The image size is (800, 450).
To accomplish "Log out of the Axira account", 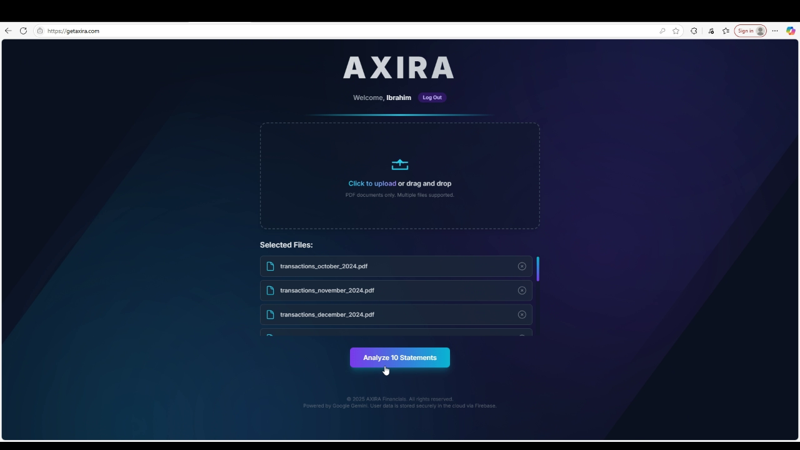I will [432, 97].
